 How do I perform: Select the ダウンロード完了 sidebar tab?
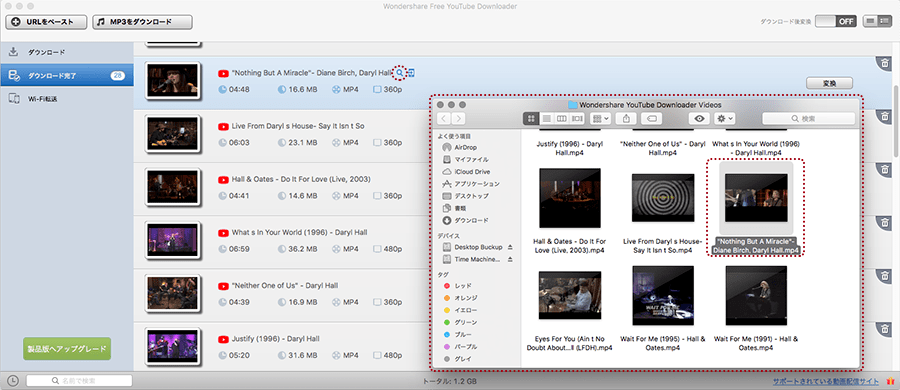click(x=67, y=75)
